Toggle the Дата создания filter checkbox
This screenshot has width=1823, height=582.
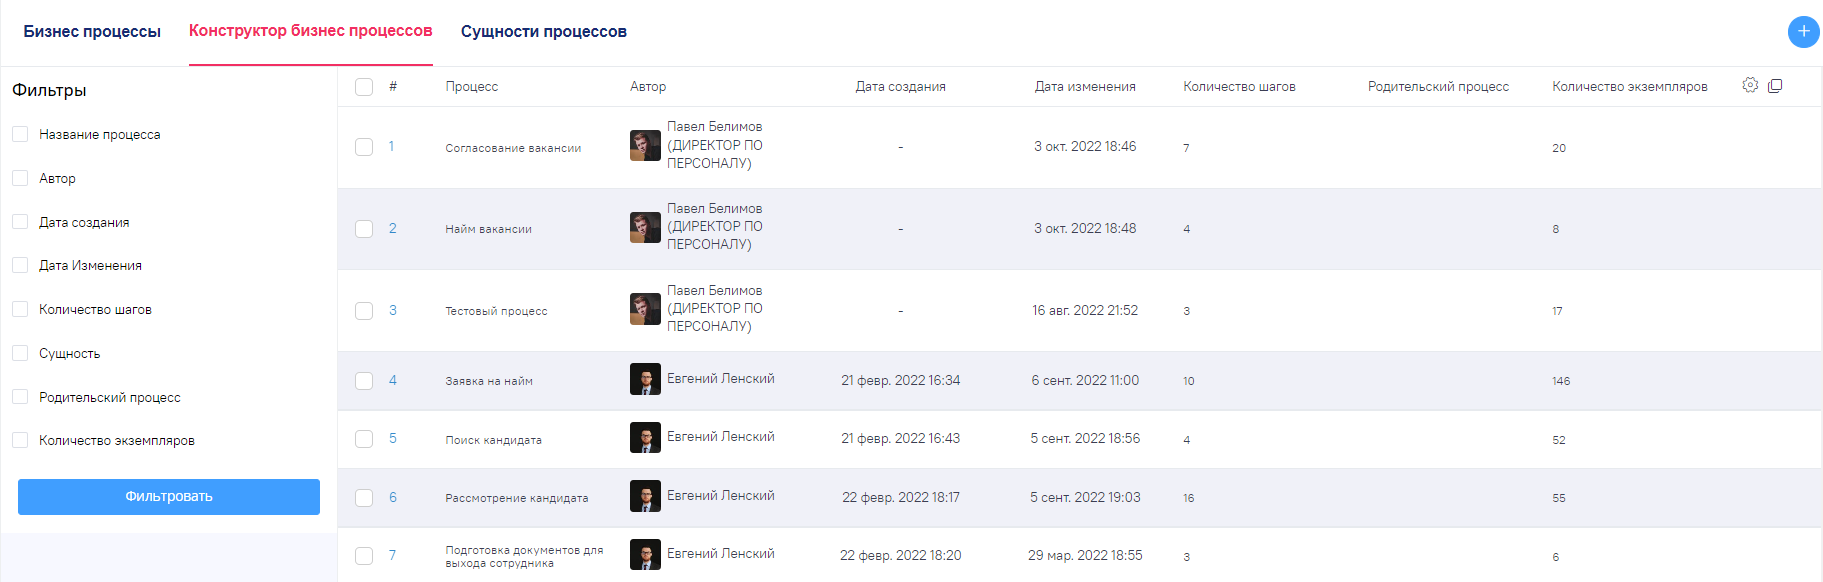[x=20, y=222]
